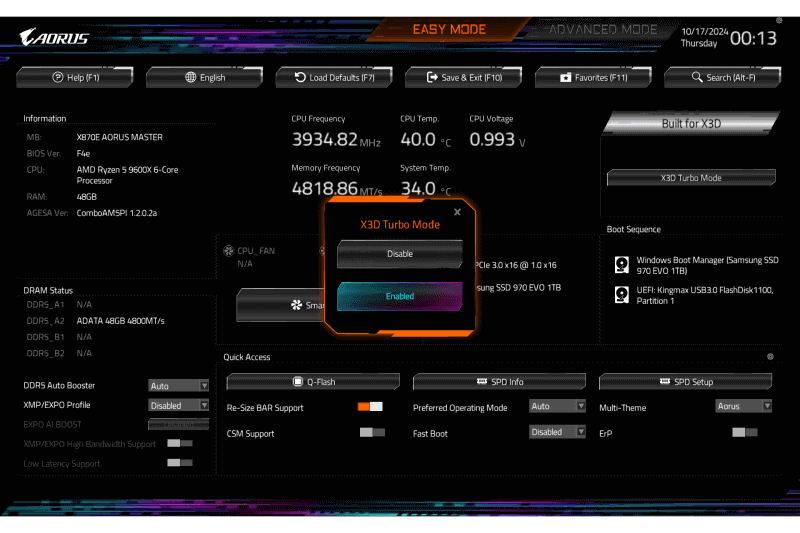Click the Favorites (F11) button
This screenshot has width=800, height=533.
click(593, 78)
